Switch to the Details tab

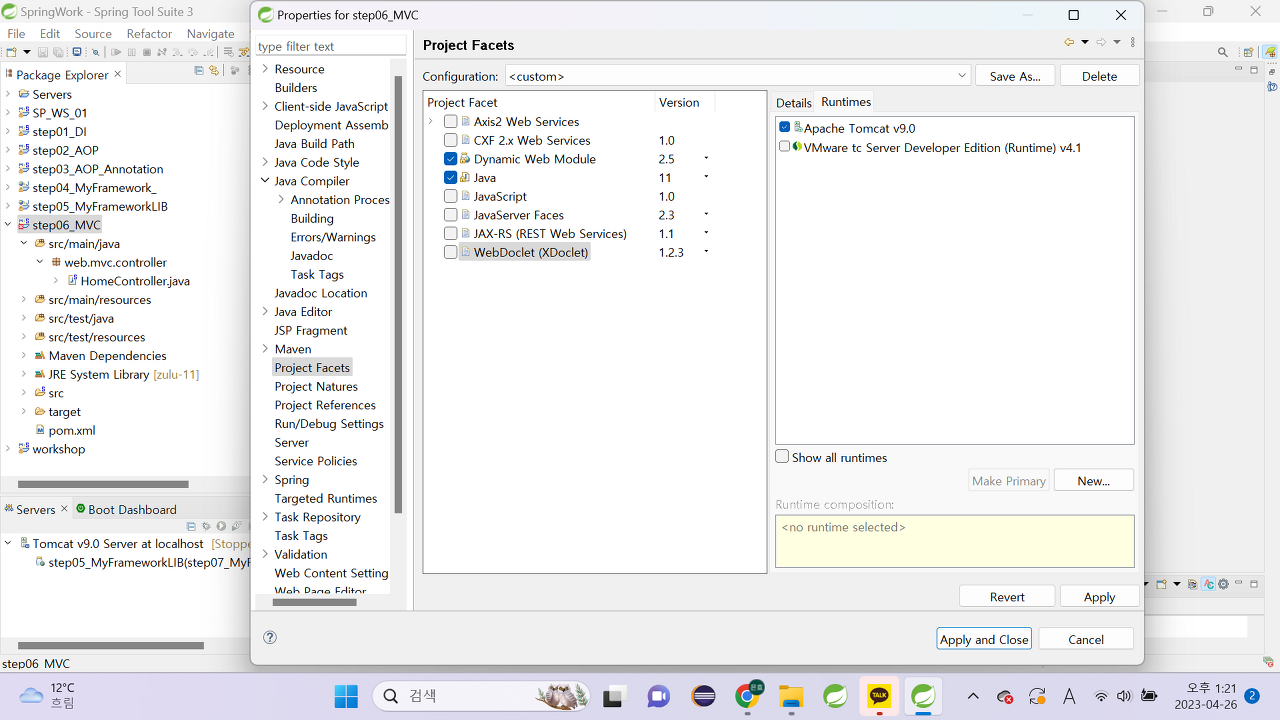794,103
